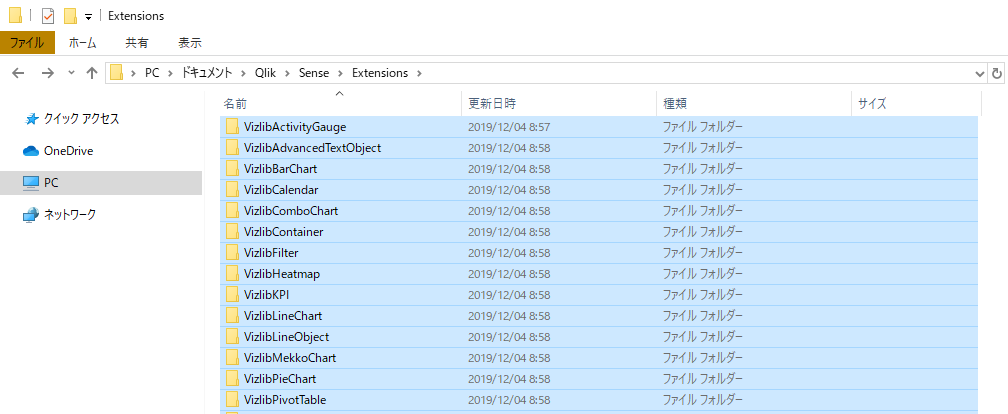Screen dimensions: 1008x414
Task: Expand the chevron after Sense in breadcrumb
Action: tap(340, 73)
